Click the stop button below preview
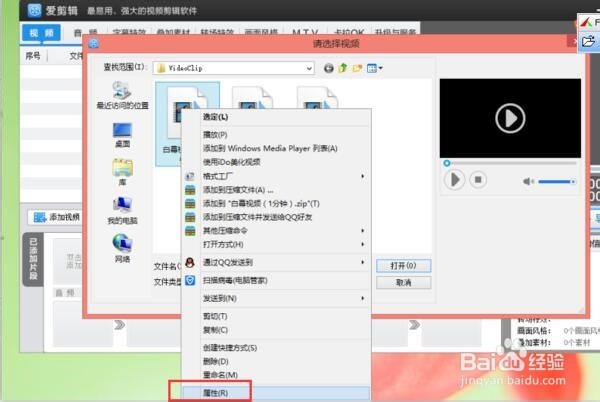This screenshot has width=600, height=402. pyautogui.click(x=478, y=180)
